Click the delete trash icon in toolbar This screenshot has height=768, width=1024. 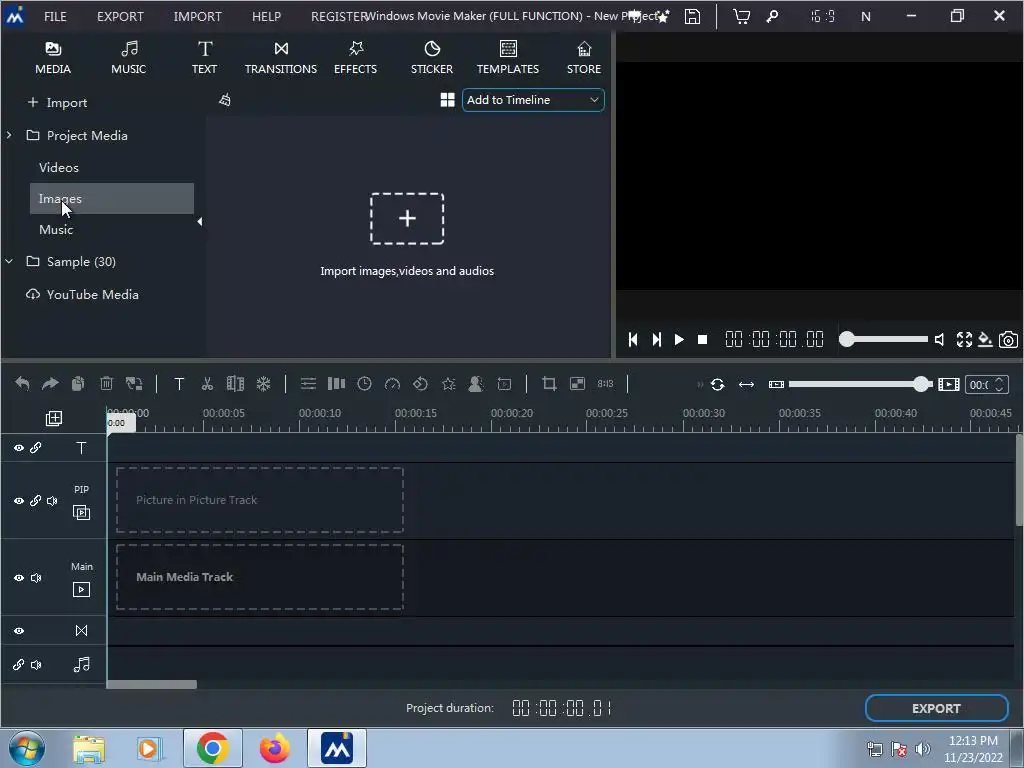106,384
